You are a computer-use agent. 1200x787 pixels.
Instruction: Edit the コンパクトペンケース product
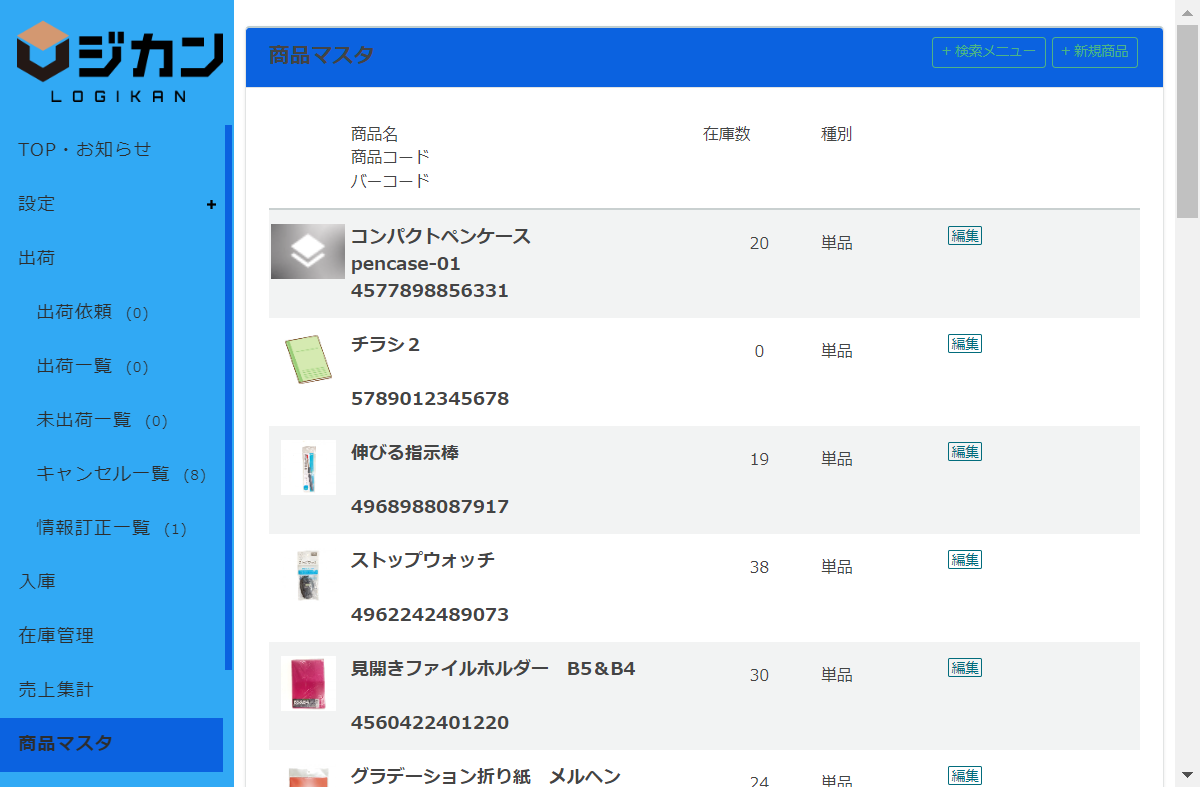[964, 236]
